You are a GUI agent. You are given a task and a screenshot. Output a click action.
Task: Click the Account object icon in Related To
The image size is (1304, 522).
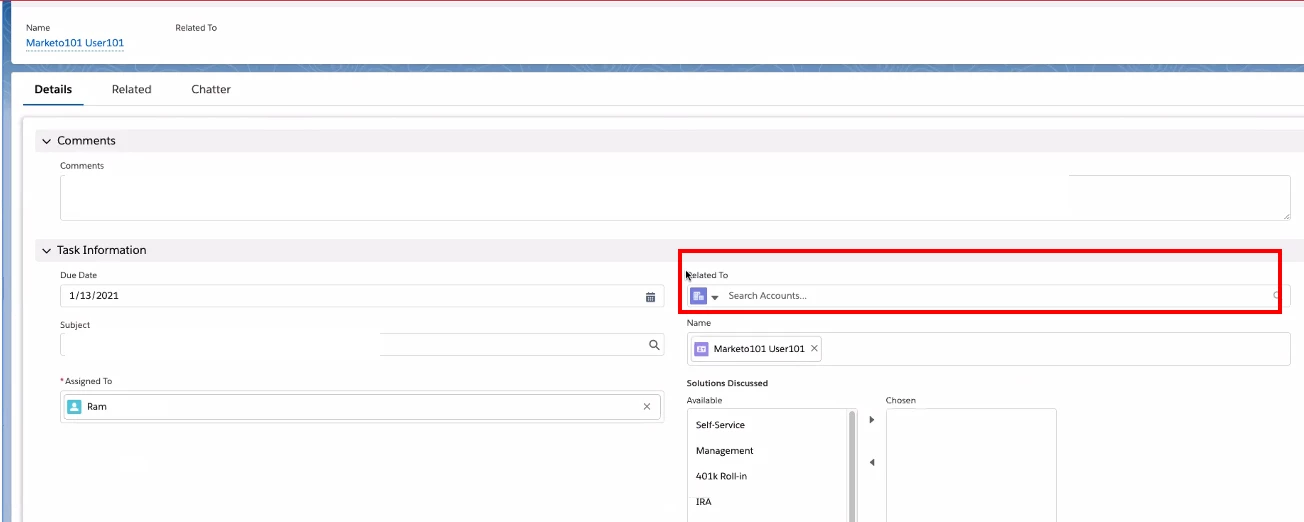(698, 296)
